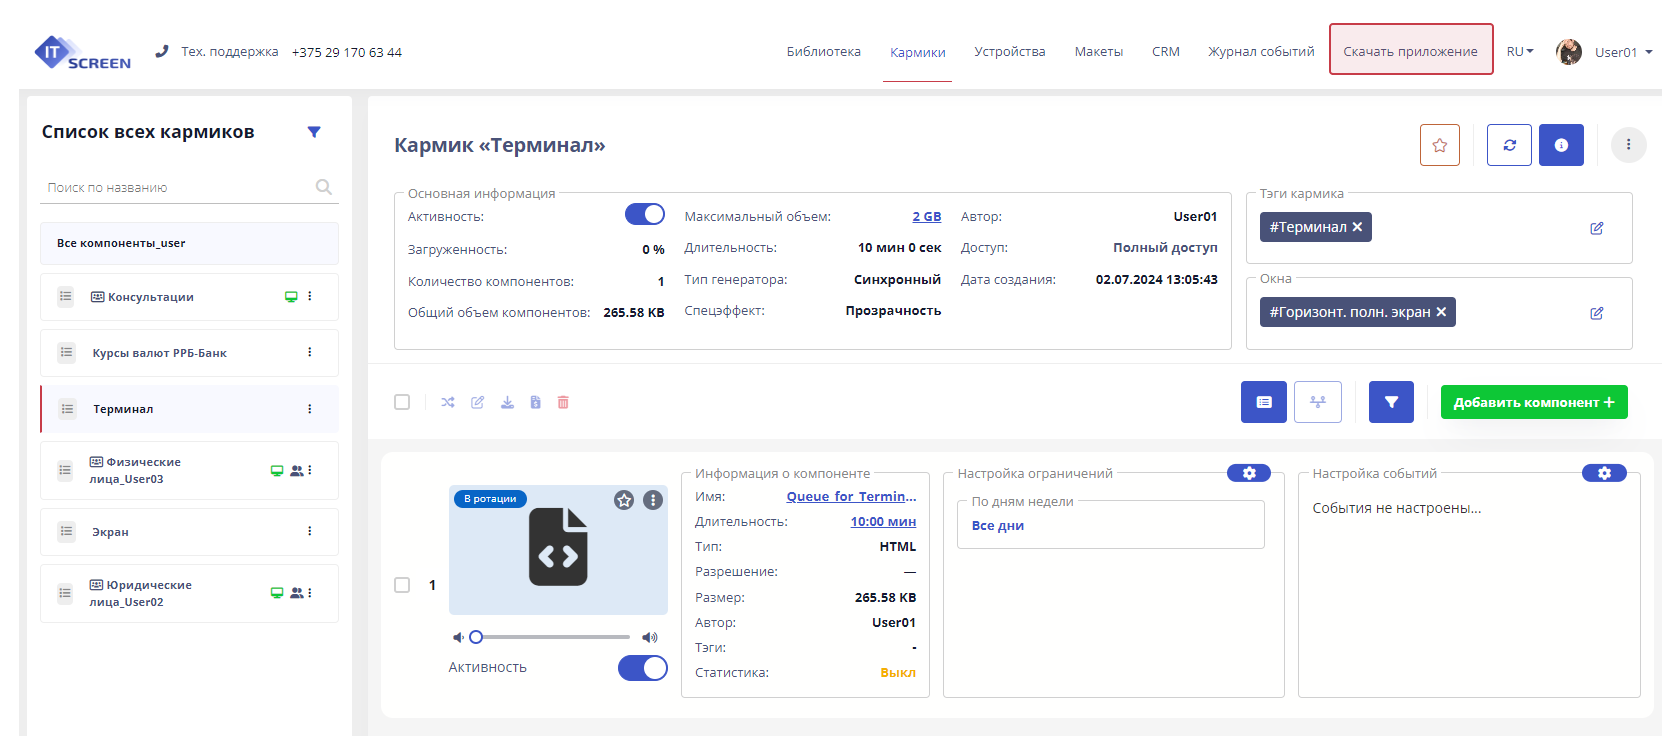Open the Журнал событий tab

pos(1260,52)
